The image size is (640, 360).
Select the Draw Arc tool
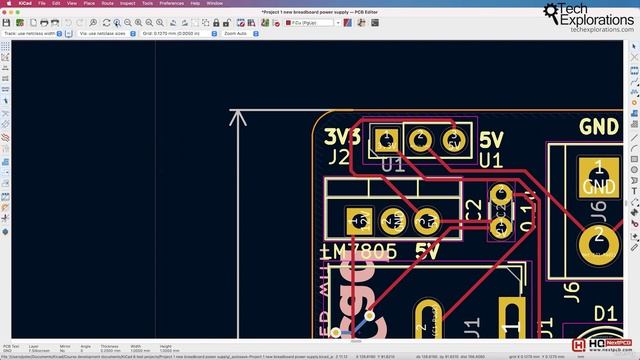pos(634,148)
